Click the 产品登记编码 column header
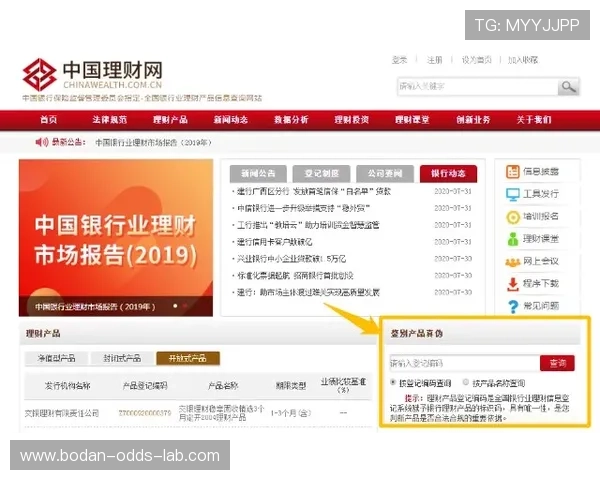This screenshot has width=600, height=480. (145, 386)
